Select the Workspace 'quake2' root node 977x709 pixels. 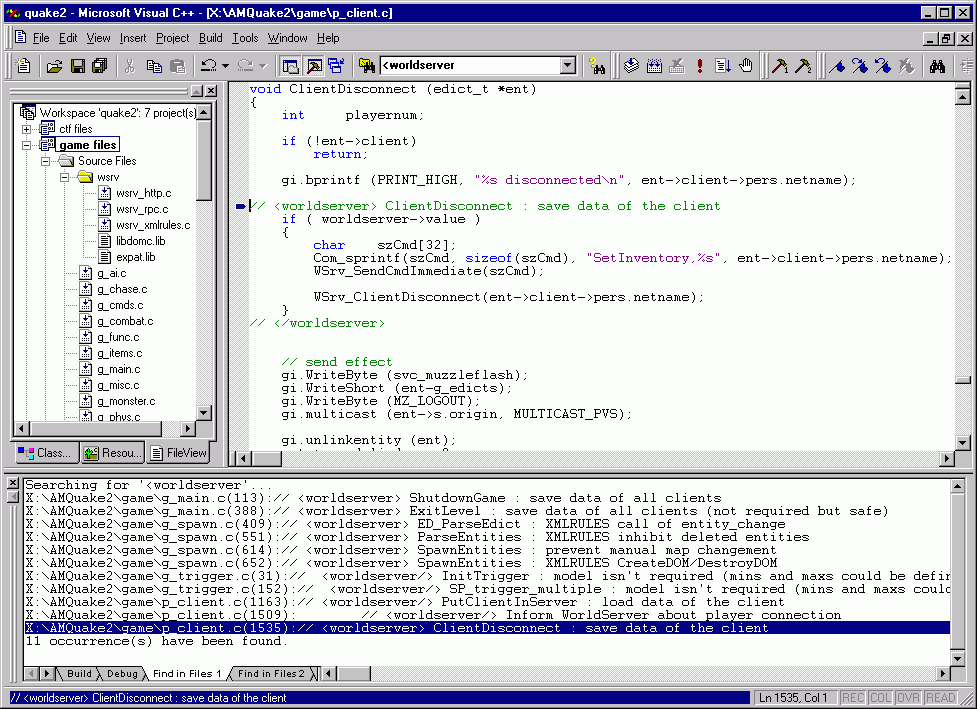click(x=118, y=113)
